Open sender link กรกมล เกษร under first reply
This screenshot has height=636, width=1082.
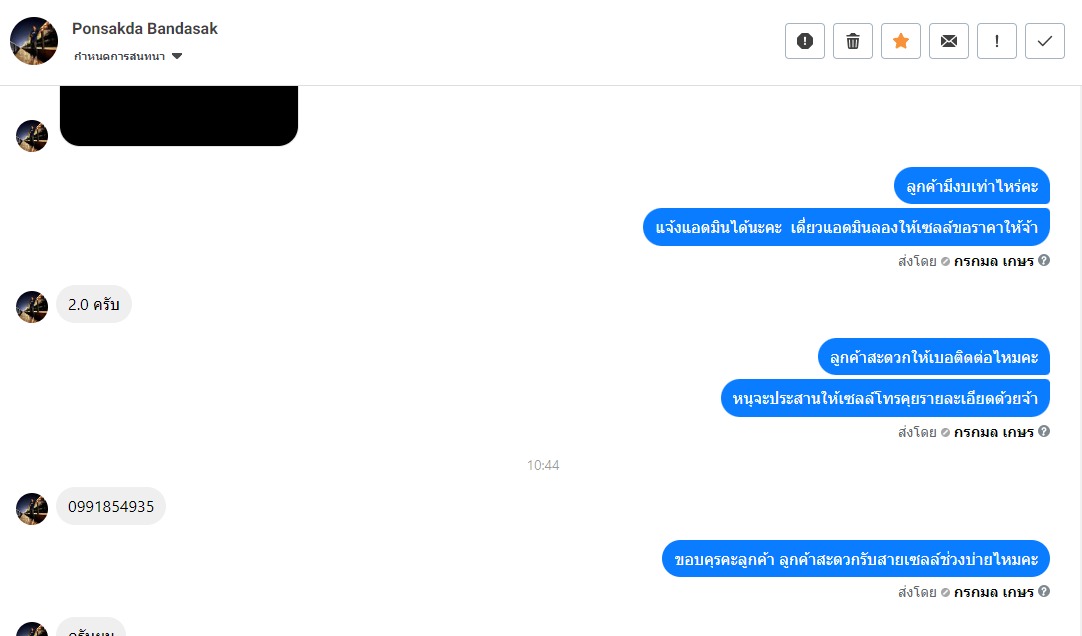click(994, 261)
